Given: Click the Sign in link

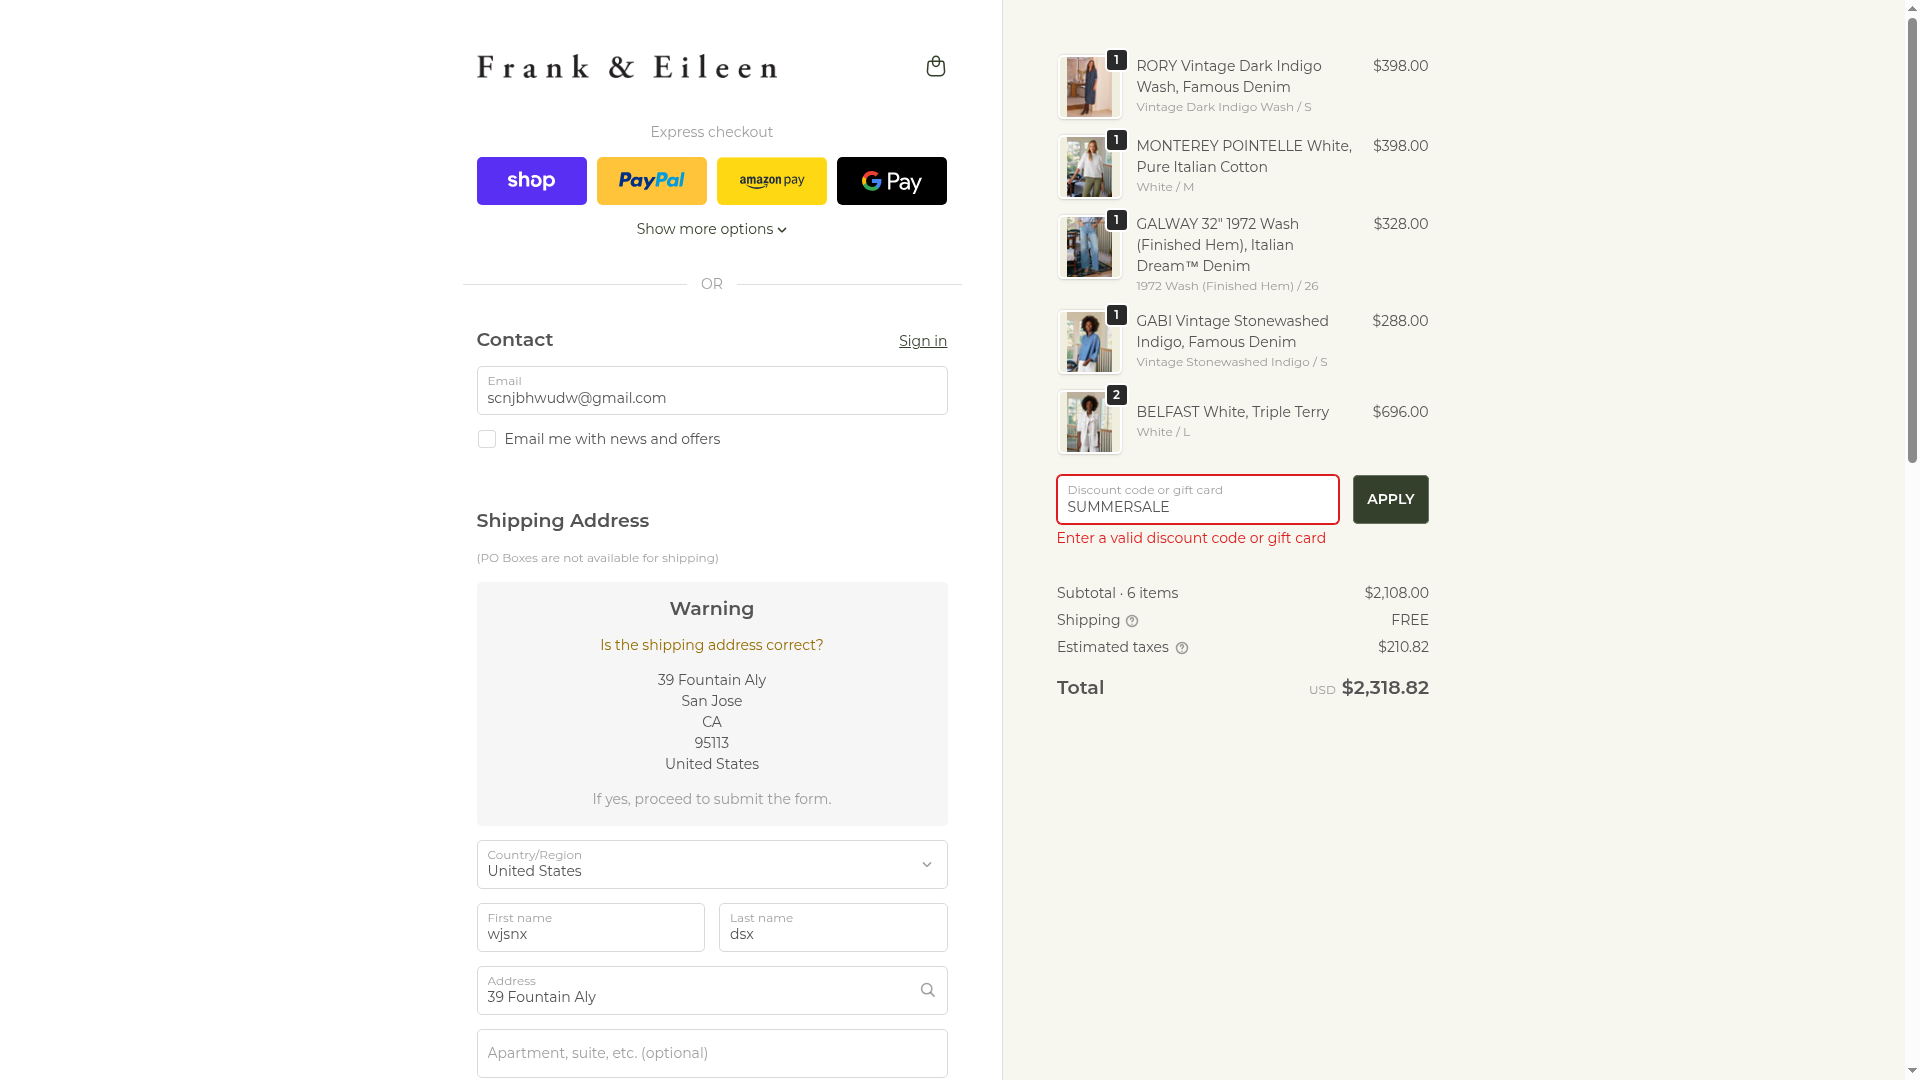Looking at the screenshot, I should [922, 341].
